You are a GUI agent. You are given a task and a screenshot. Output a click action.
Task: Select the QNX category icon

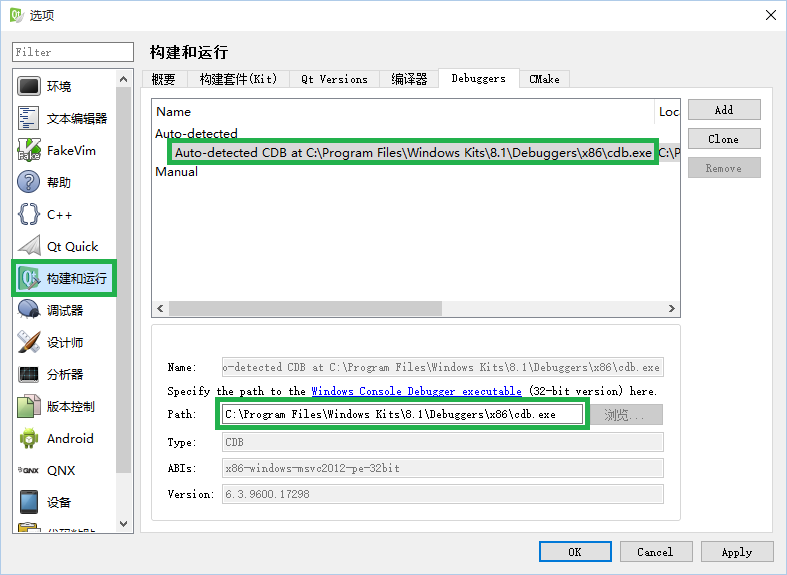(x=29, y=470)
